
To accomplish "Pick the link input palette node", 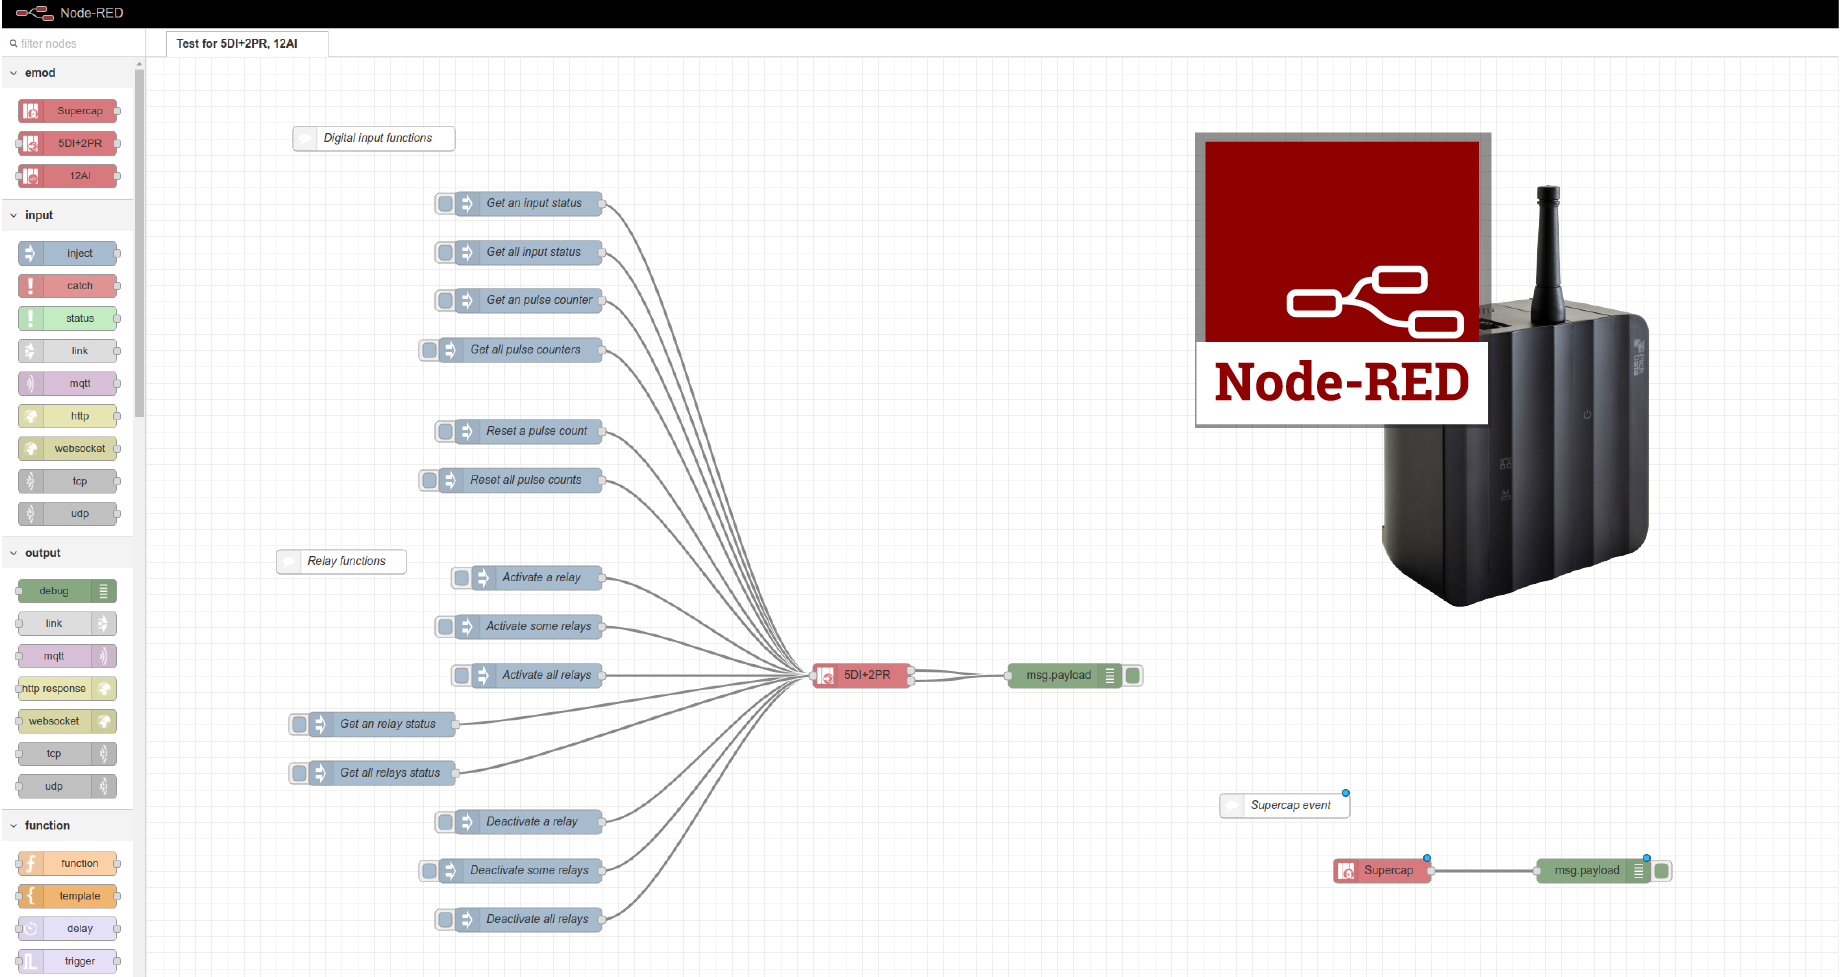I will [68, 351].
